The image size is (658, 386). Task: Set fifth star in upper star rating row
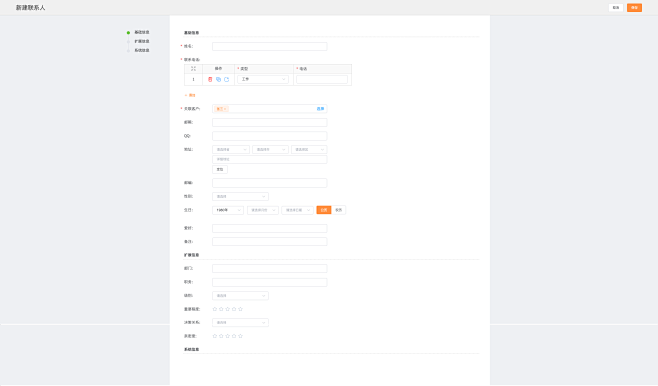(240, 309)
